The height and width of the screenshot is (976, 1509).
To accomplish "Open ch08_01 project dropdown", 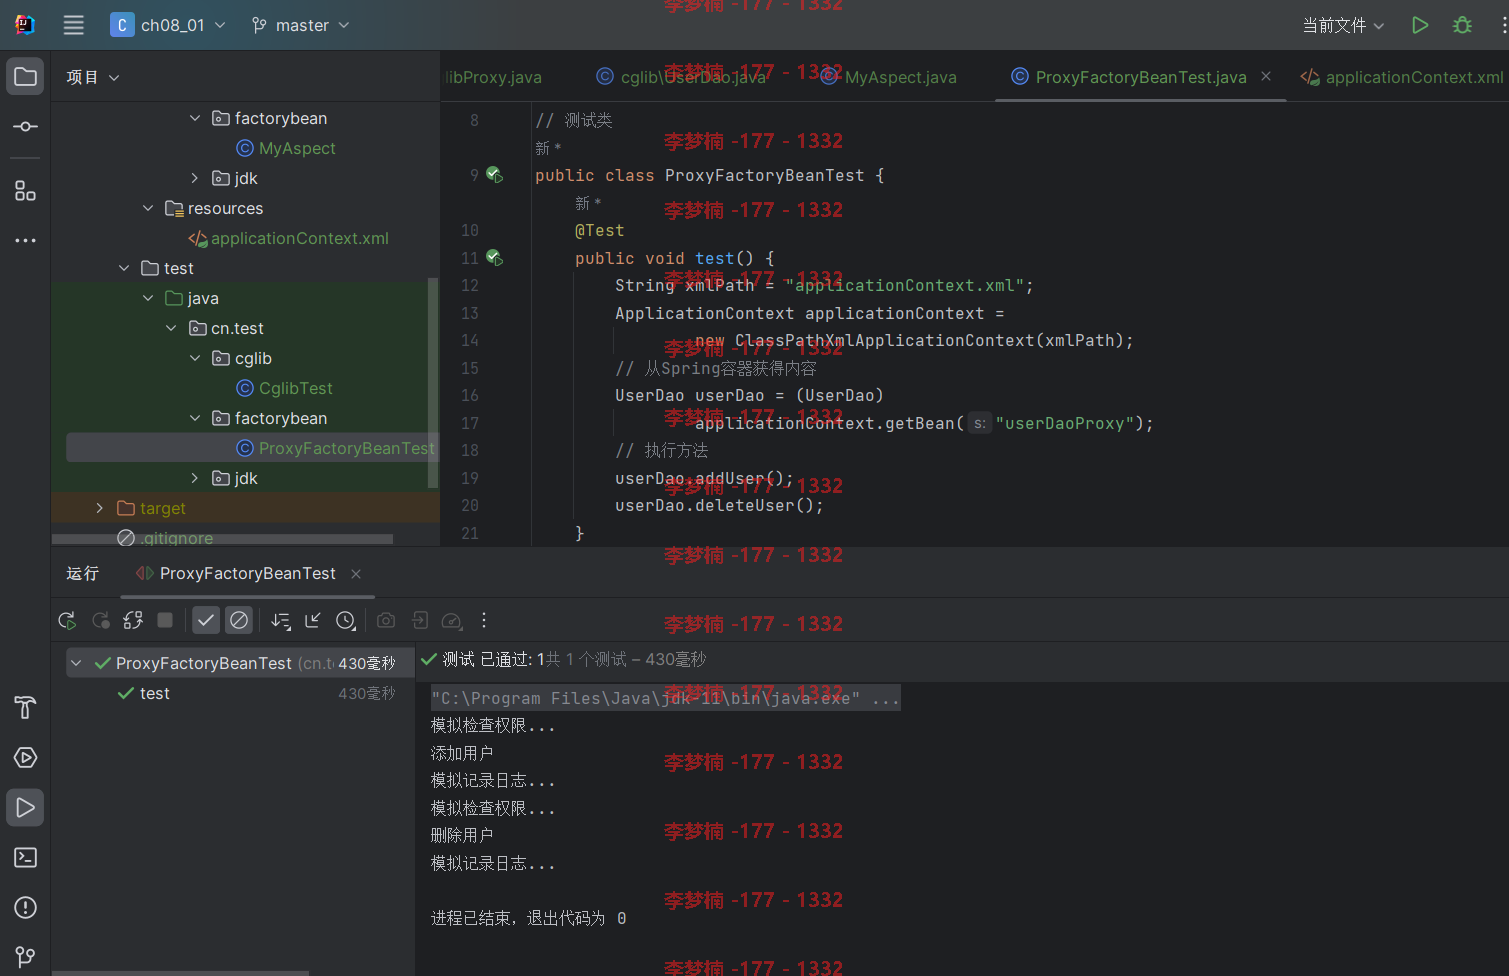I will point(168,25).
